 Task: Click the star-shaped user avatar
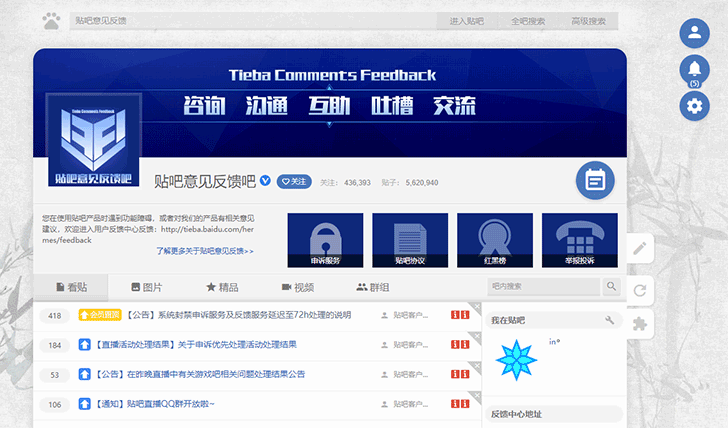(x=516, y=360)
